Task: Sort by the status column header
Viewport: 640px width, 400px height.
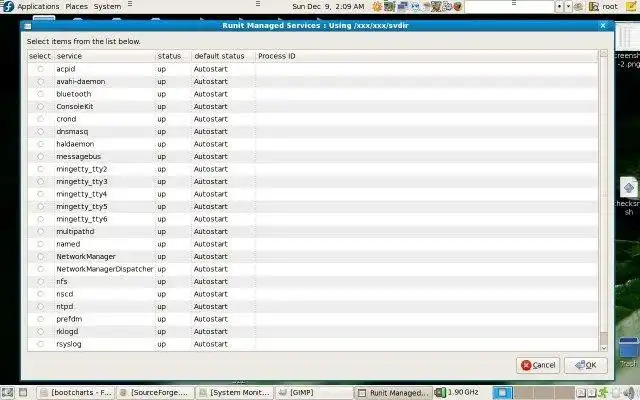Action: [x=173, y=56]
